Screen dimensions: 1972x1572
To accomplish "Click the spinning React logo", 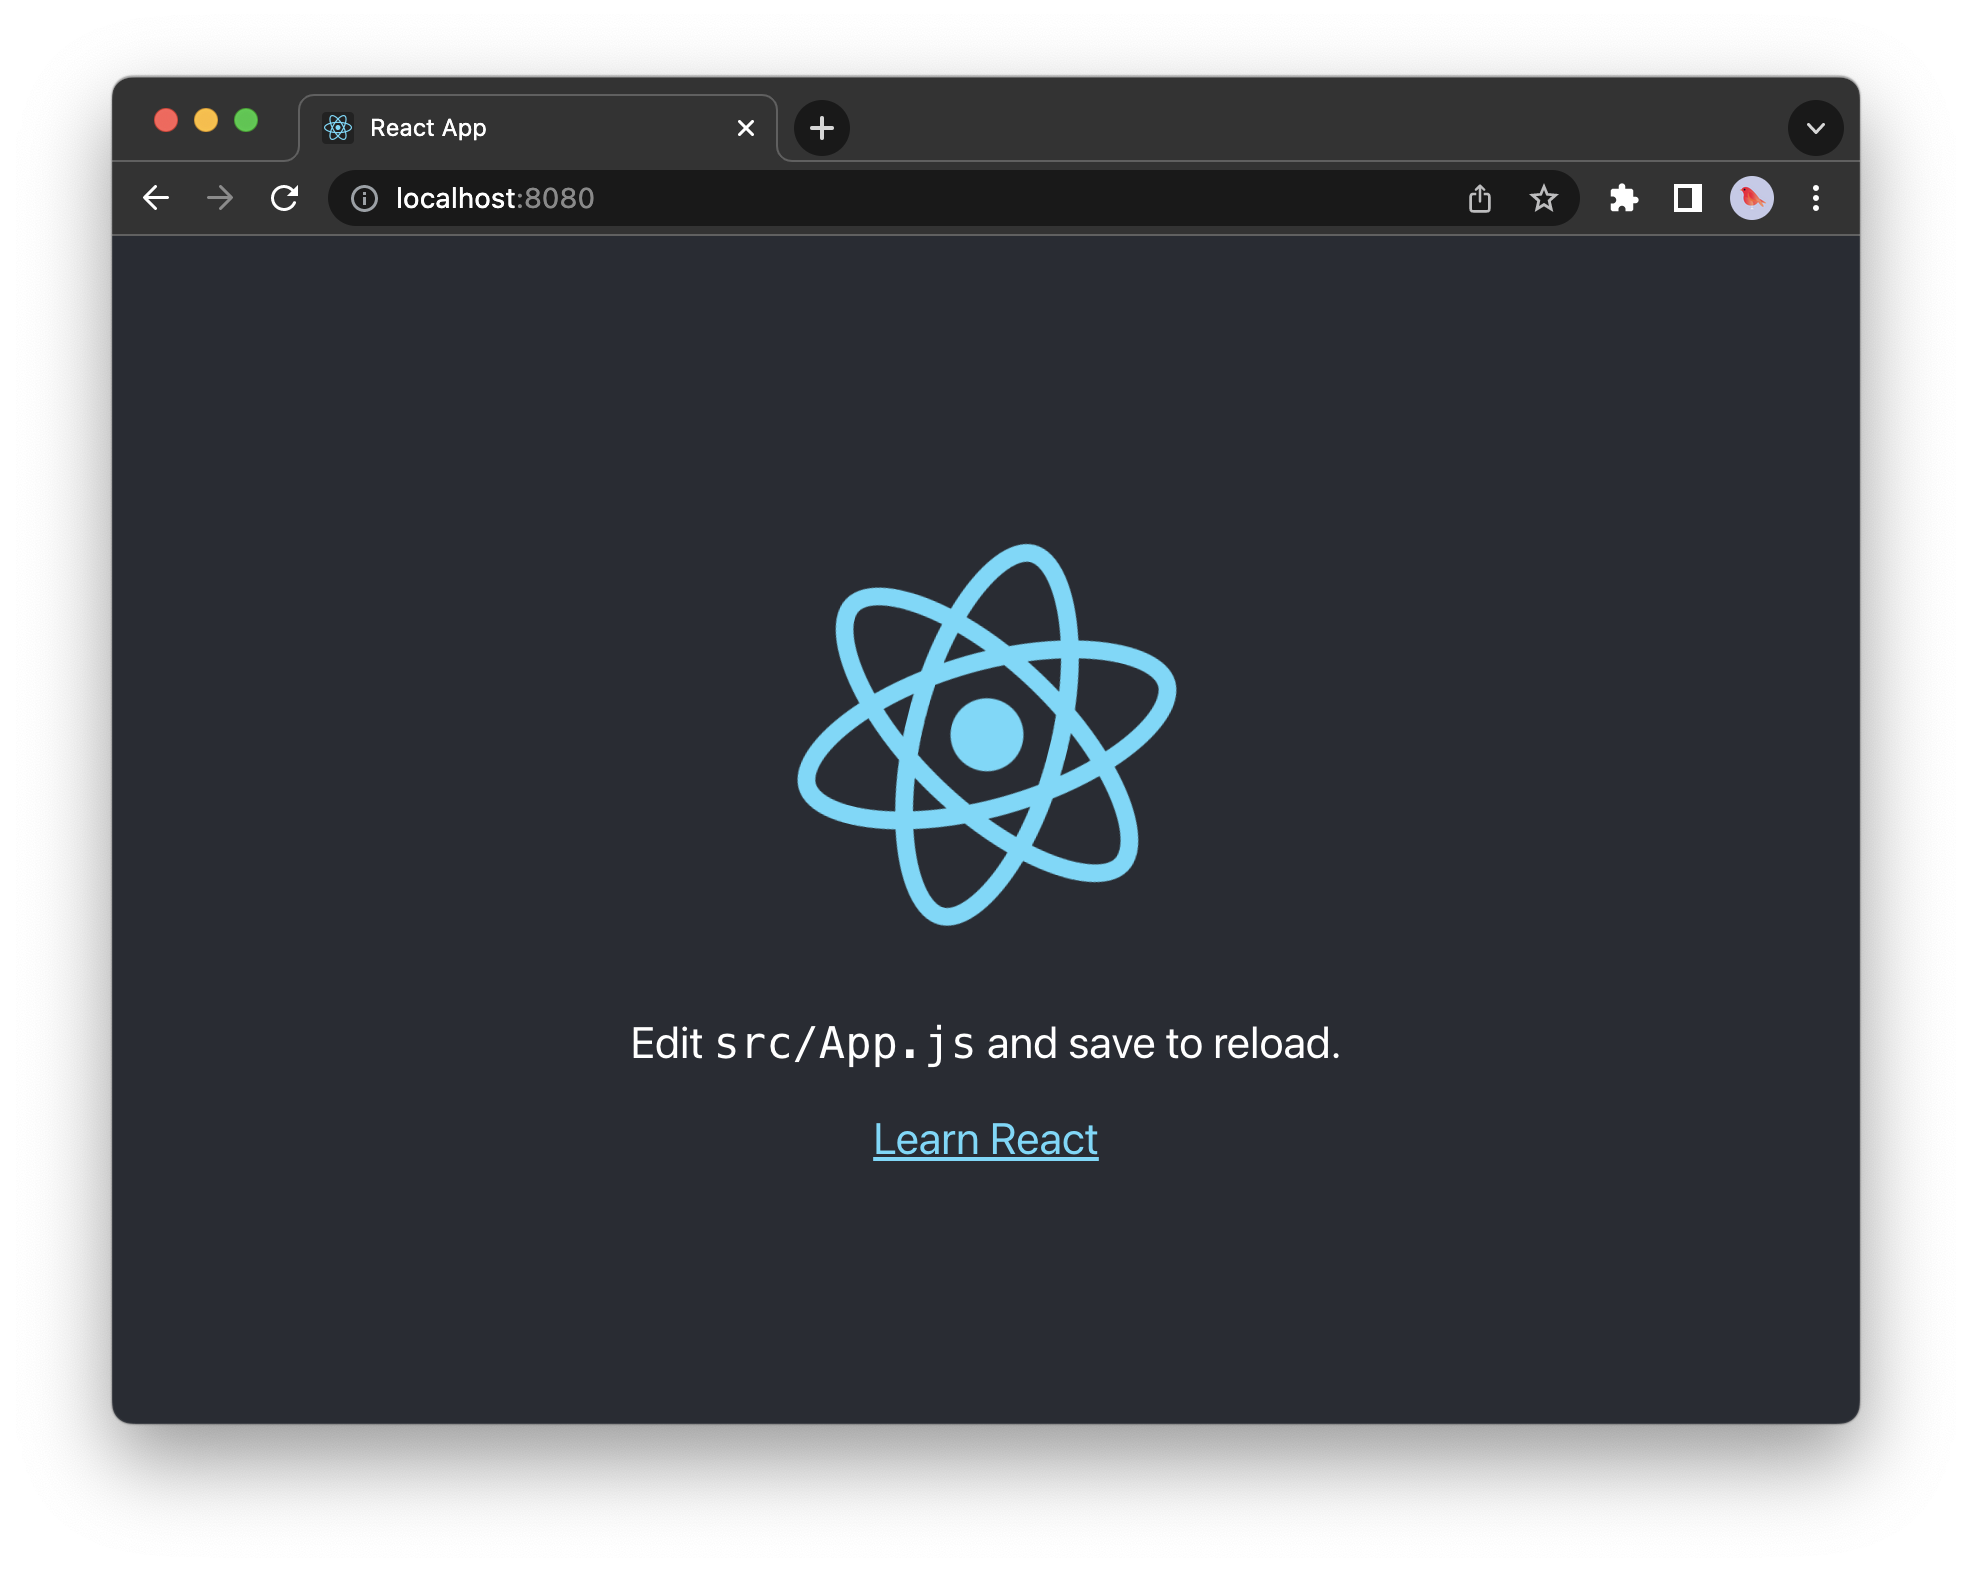I will point(987,735).
